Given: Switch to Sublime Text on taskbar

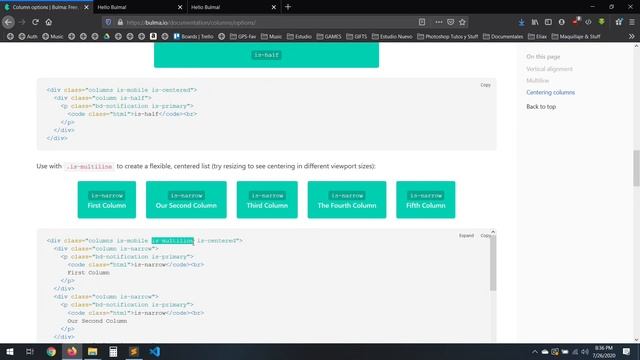Looking at the screenshot, I should point(134,351).
